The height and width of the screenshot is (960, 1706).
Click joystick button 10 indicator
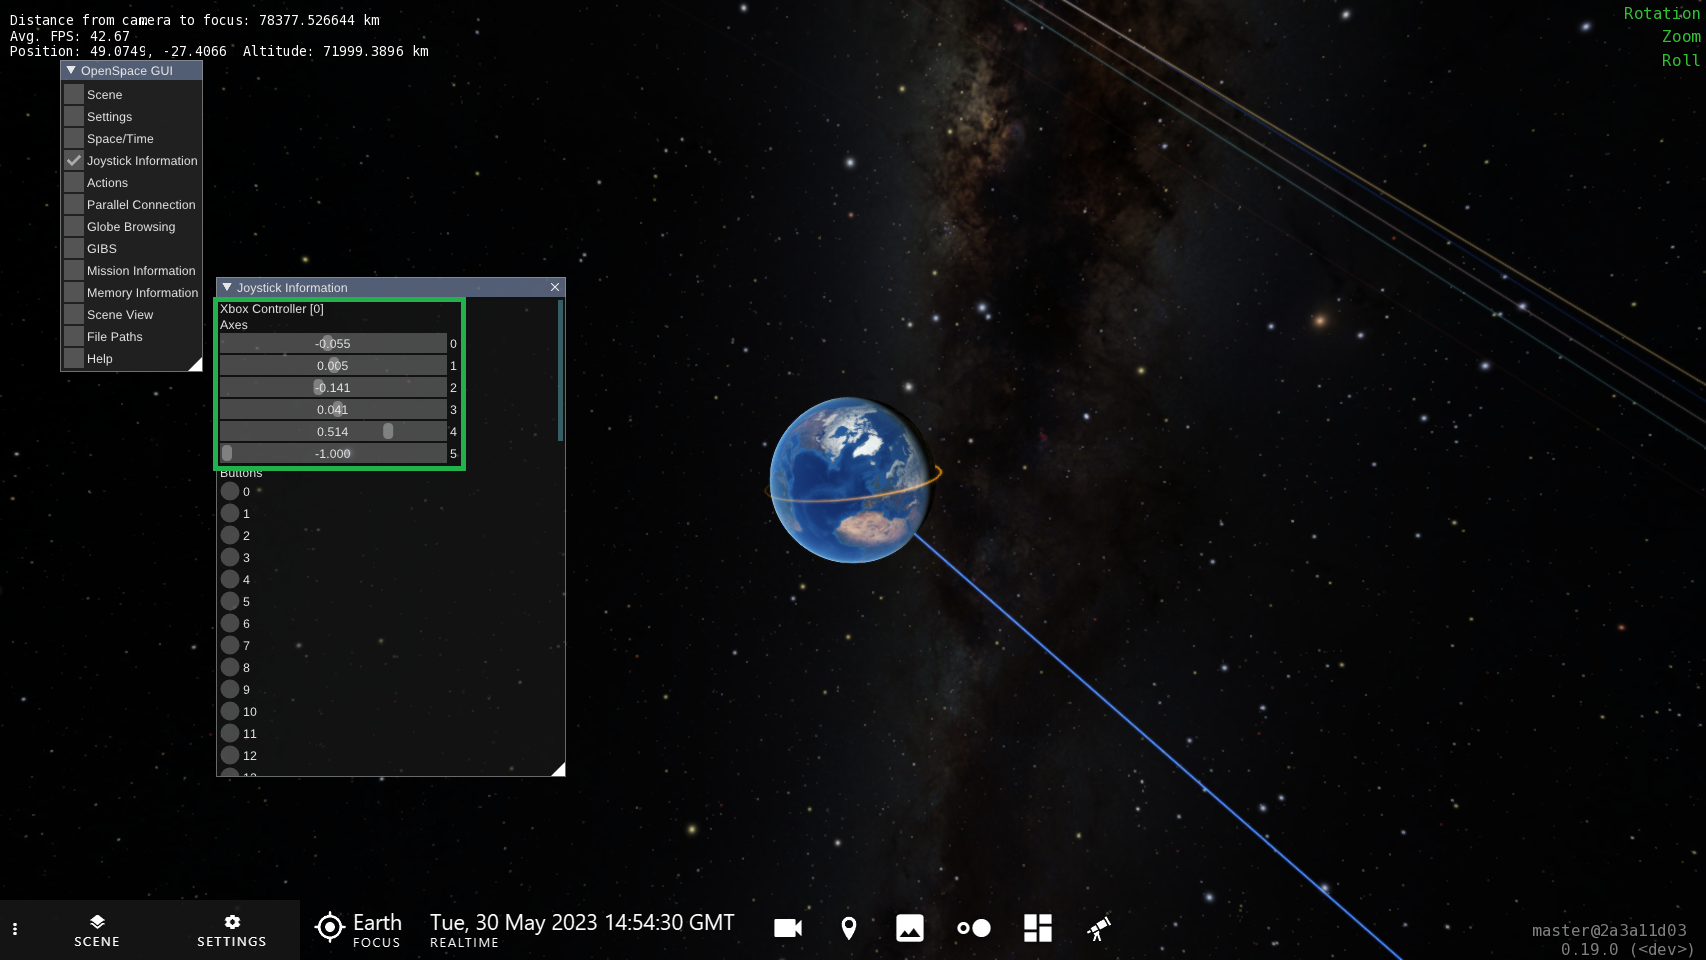click(230, 711)
